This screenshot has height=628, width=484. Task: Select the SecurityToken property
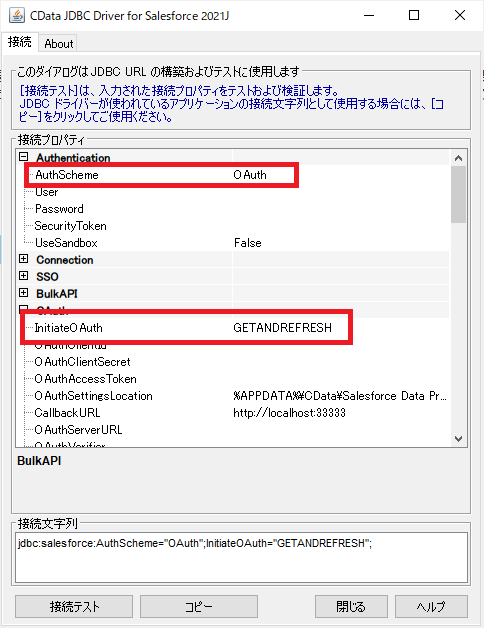(71, 226)
